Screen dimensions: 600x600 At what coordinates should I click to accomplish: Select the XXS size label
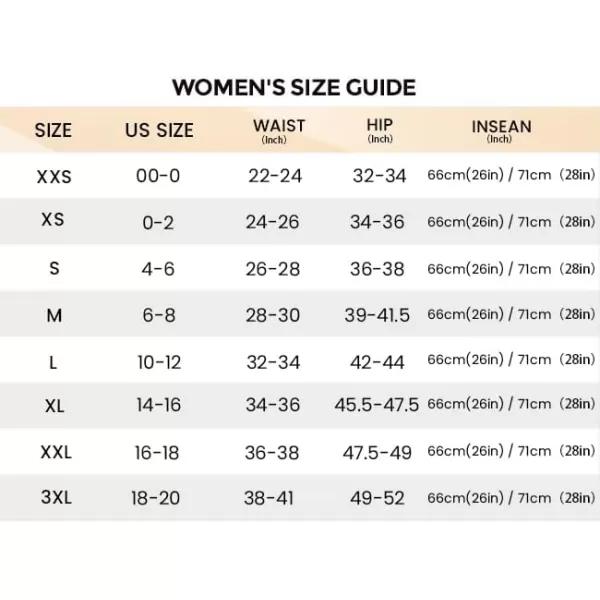pos(53,177)
